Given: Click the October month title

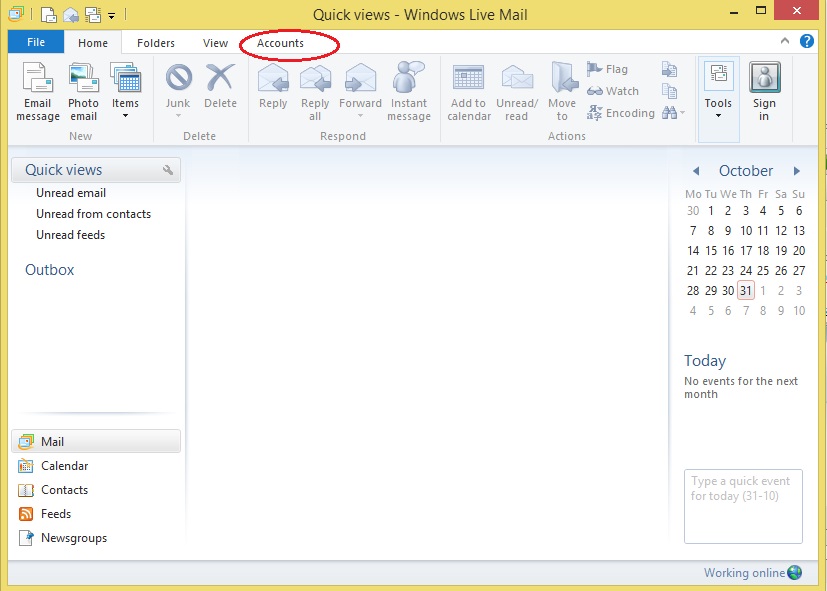Looking at the screenshot, I should pyautogui.click(x=746, y=171).
